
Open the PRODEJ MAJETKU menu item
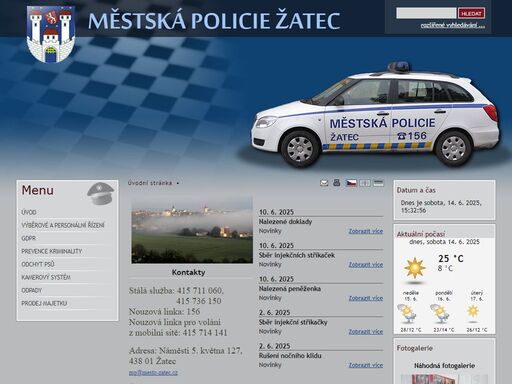44,303
